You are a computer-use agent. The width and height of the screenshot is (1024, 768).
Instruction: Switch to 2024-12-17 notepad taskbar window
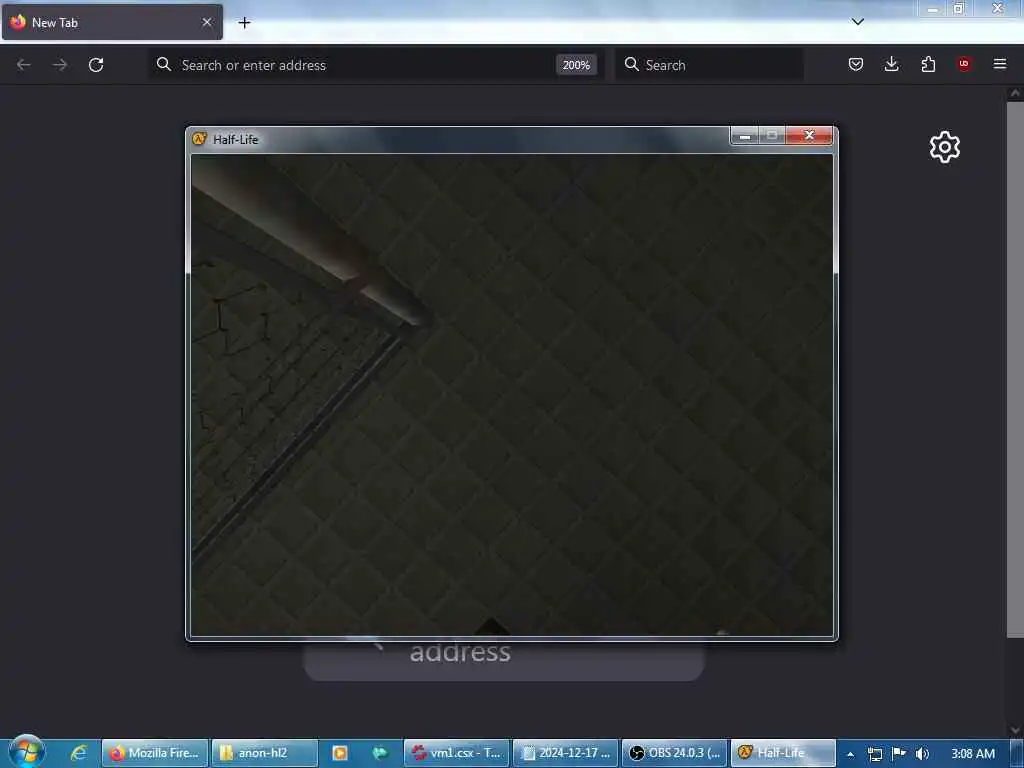tap(566, 753)
